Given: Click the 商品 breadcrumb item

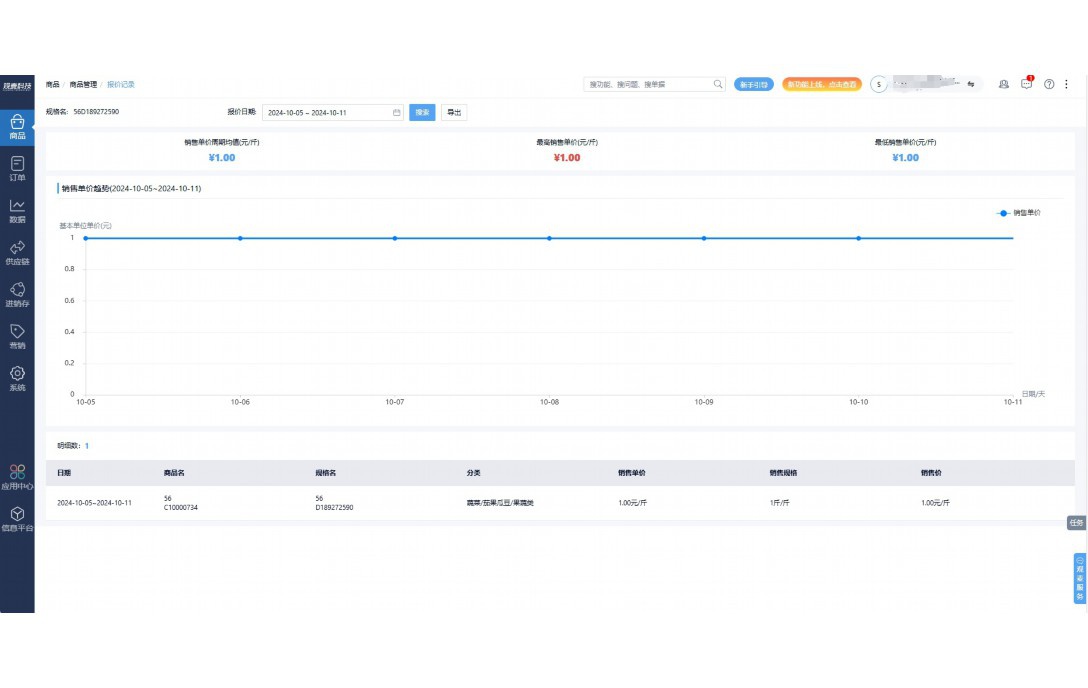Looking at the screenshot, I should (x=52, y=85).
